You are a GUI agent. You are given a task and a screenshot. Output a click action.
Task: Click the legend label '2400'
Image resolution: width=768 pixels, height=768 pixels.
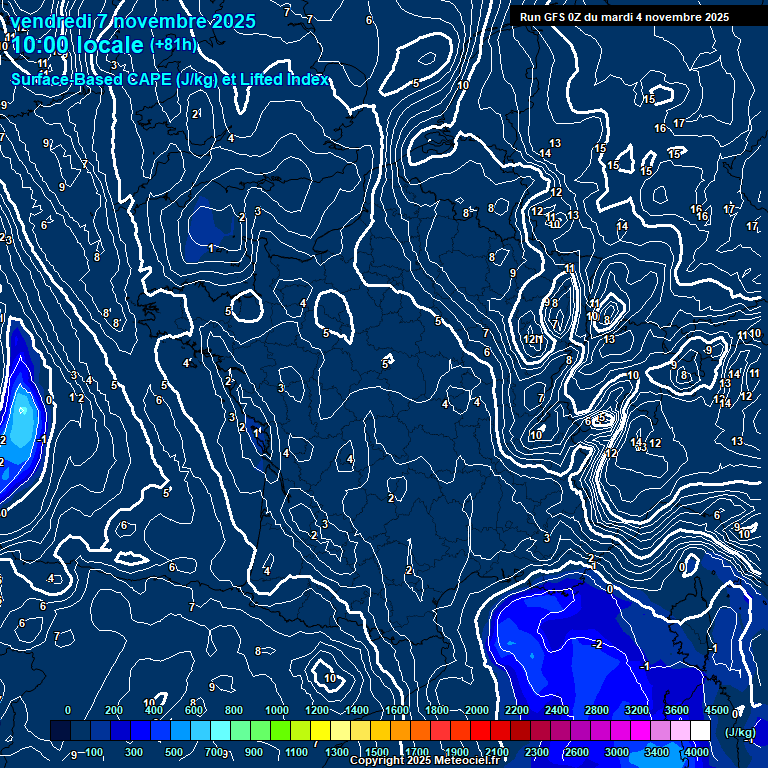click(557, 710)
